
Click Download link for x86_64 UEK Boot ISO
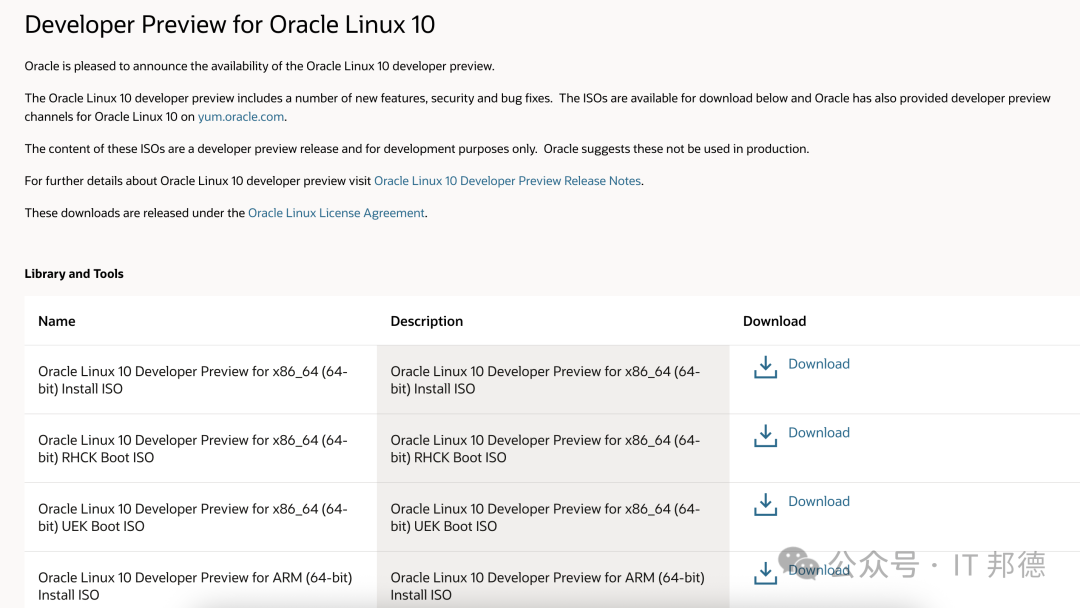(x=819, y=501)
